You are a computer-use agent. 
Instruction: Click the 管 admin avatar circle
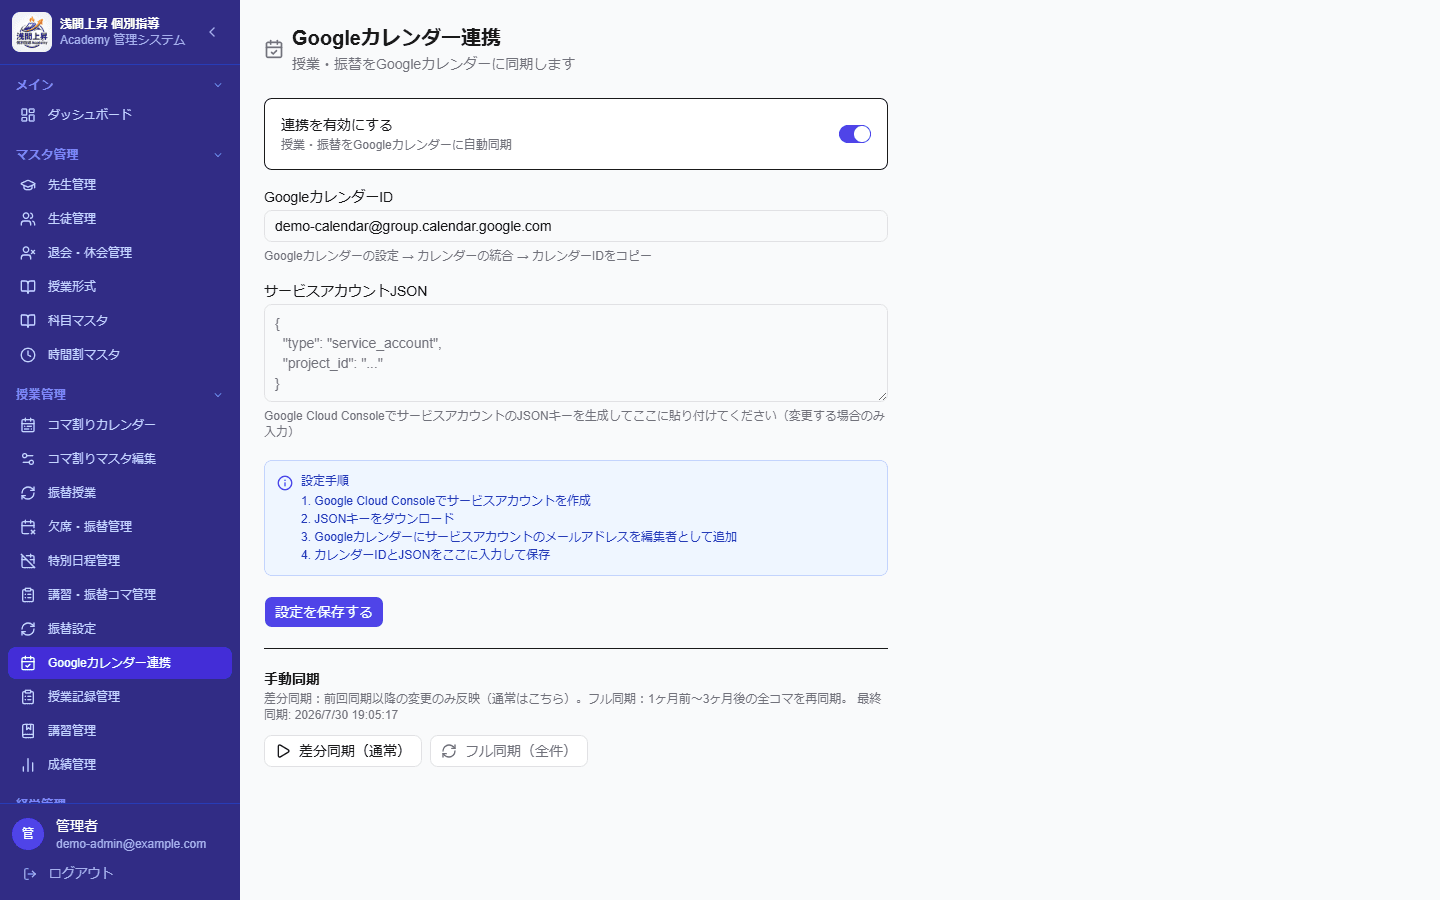coord(28,834)
